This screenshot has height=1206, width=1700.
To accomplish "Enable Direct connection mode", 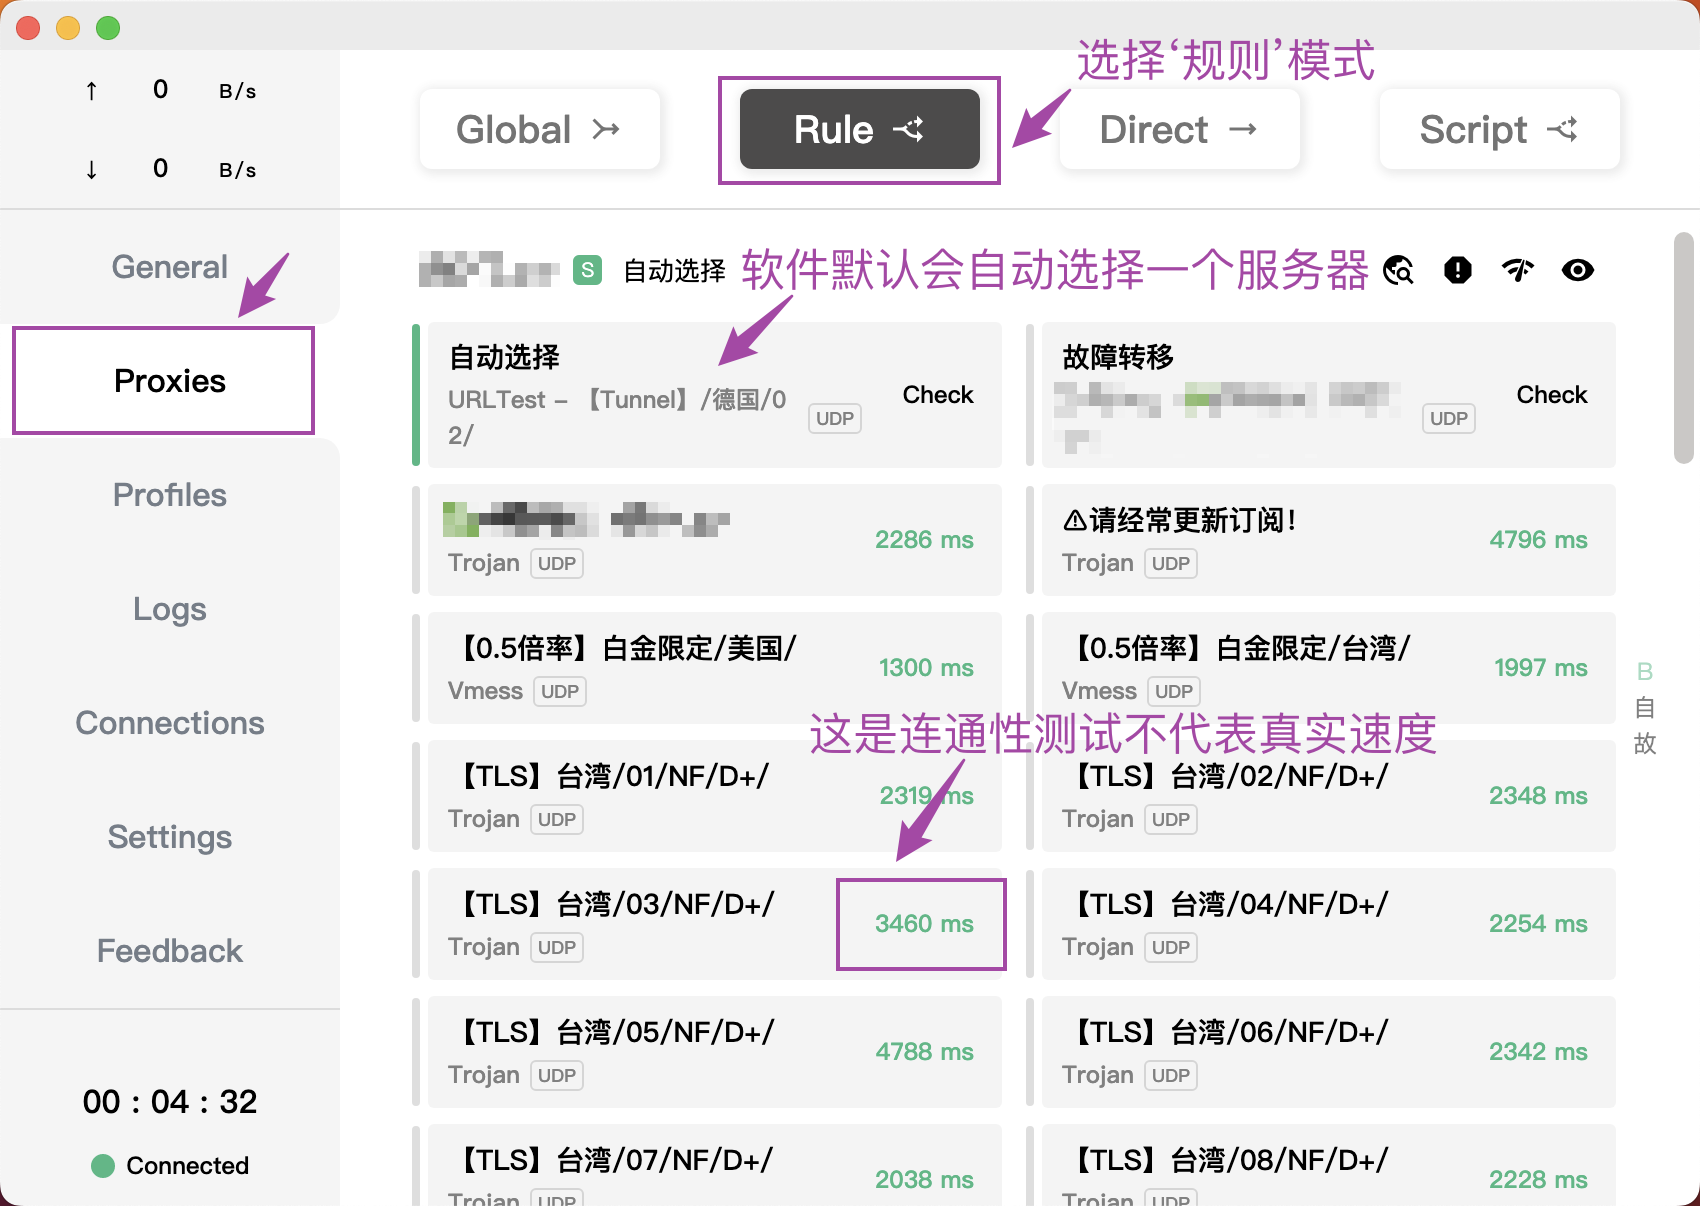I will [x=1179, y=130].
